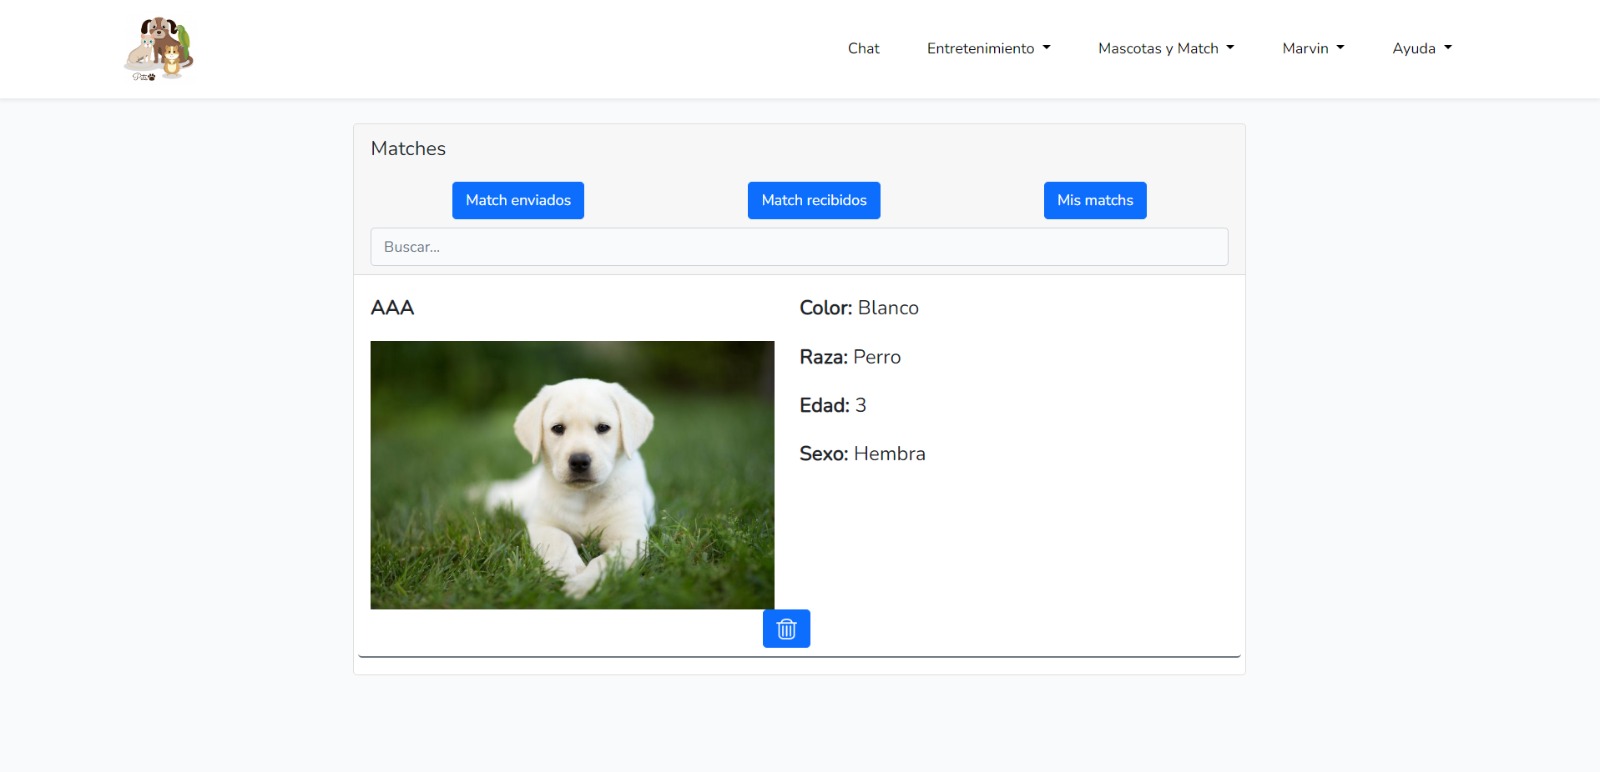1600x772 pixels.
Task: Open the Chat page
Action: coord(863,48)
